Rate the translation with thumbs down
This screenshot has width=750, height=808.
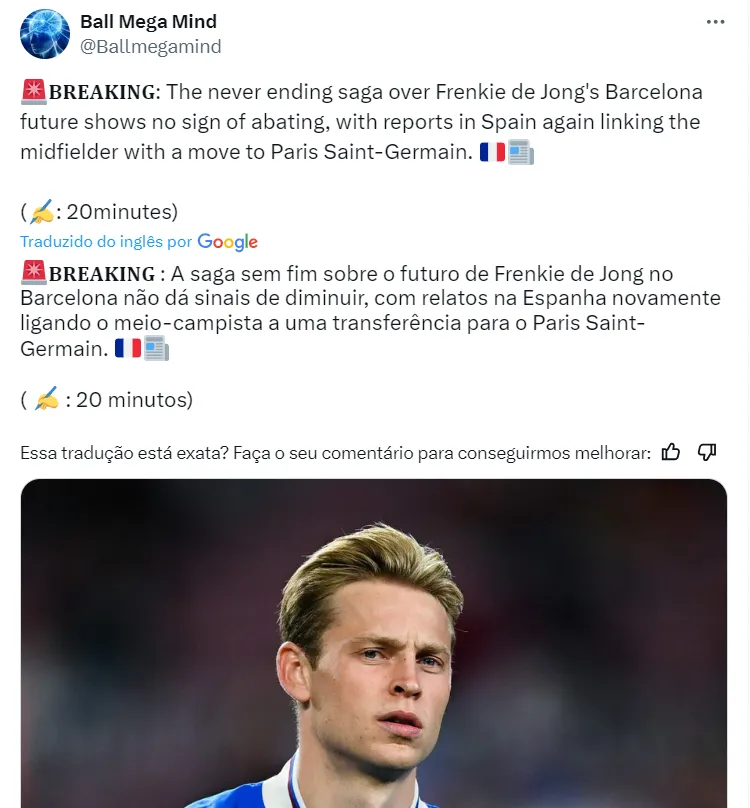[x=707, y=452]
